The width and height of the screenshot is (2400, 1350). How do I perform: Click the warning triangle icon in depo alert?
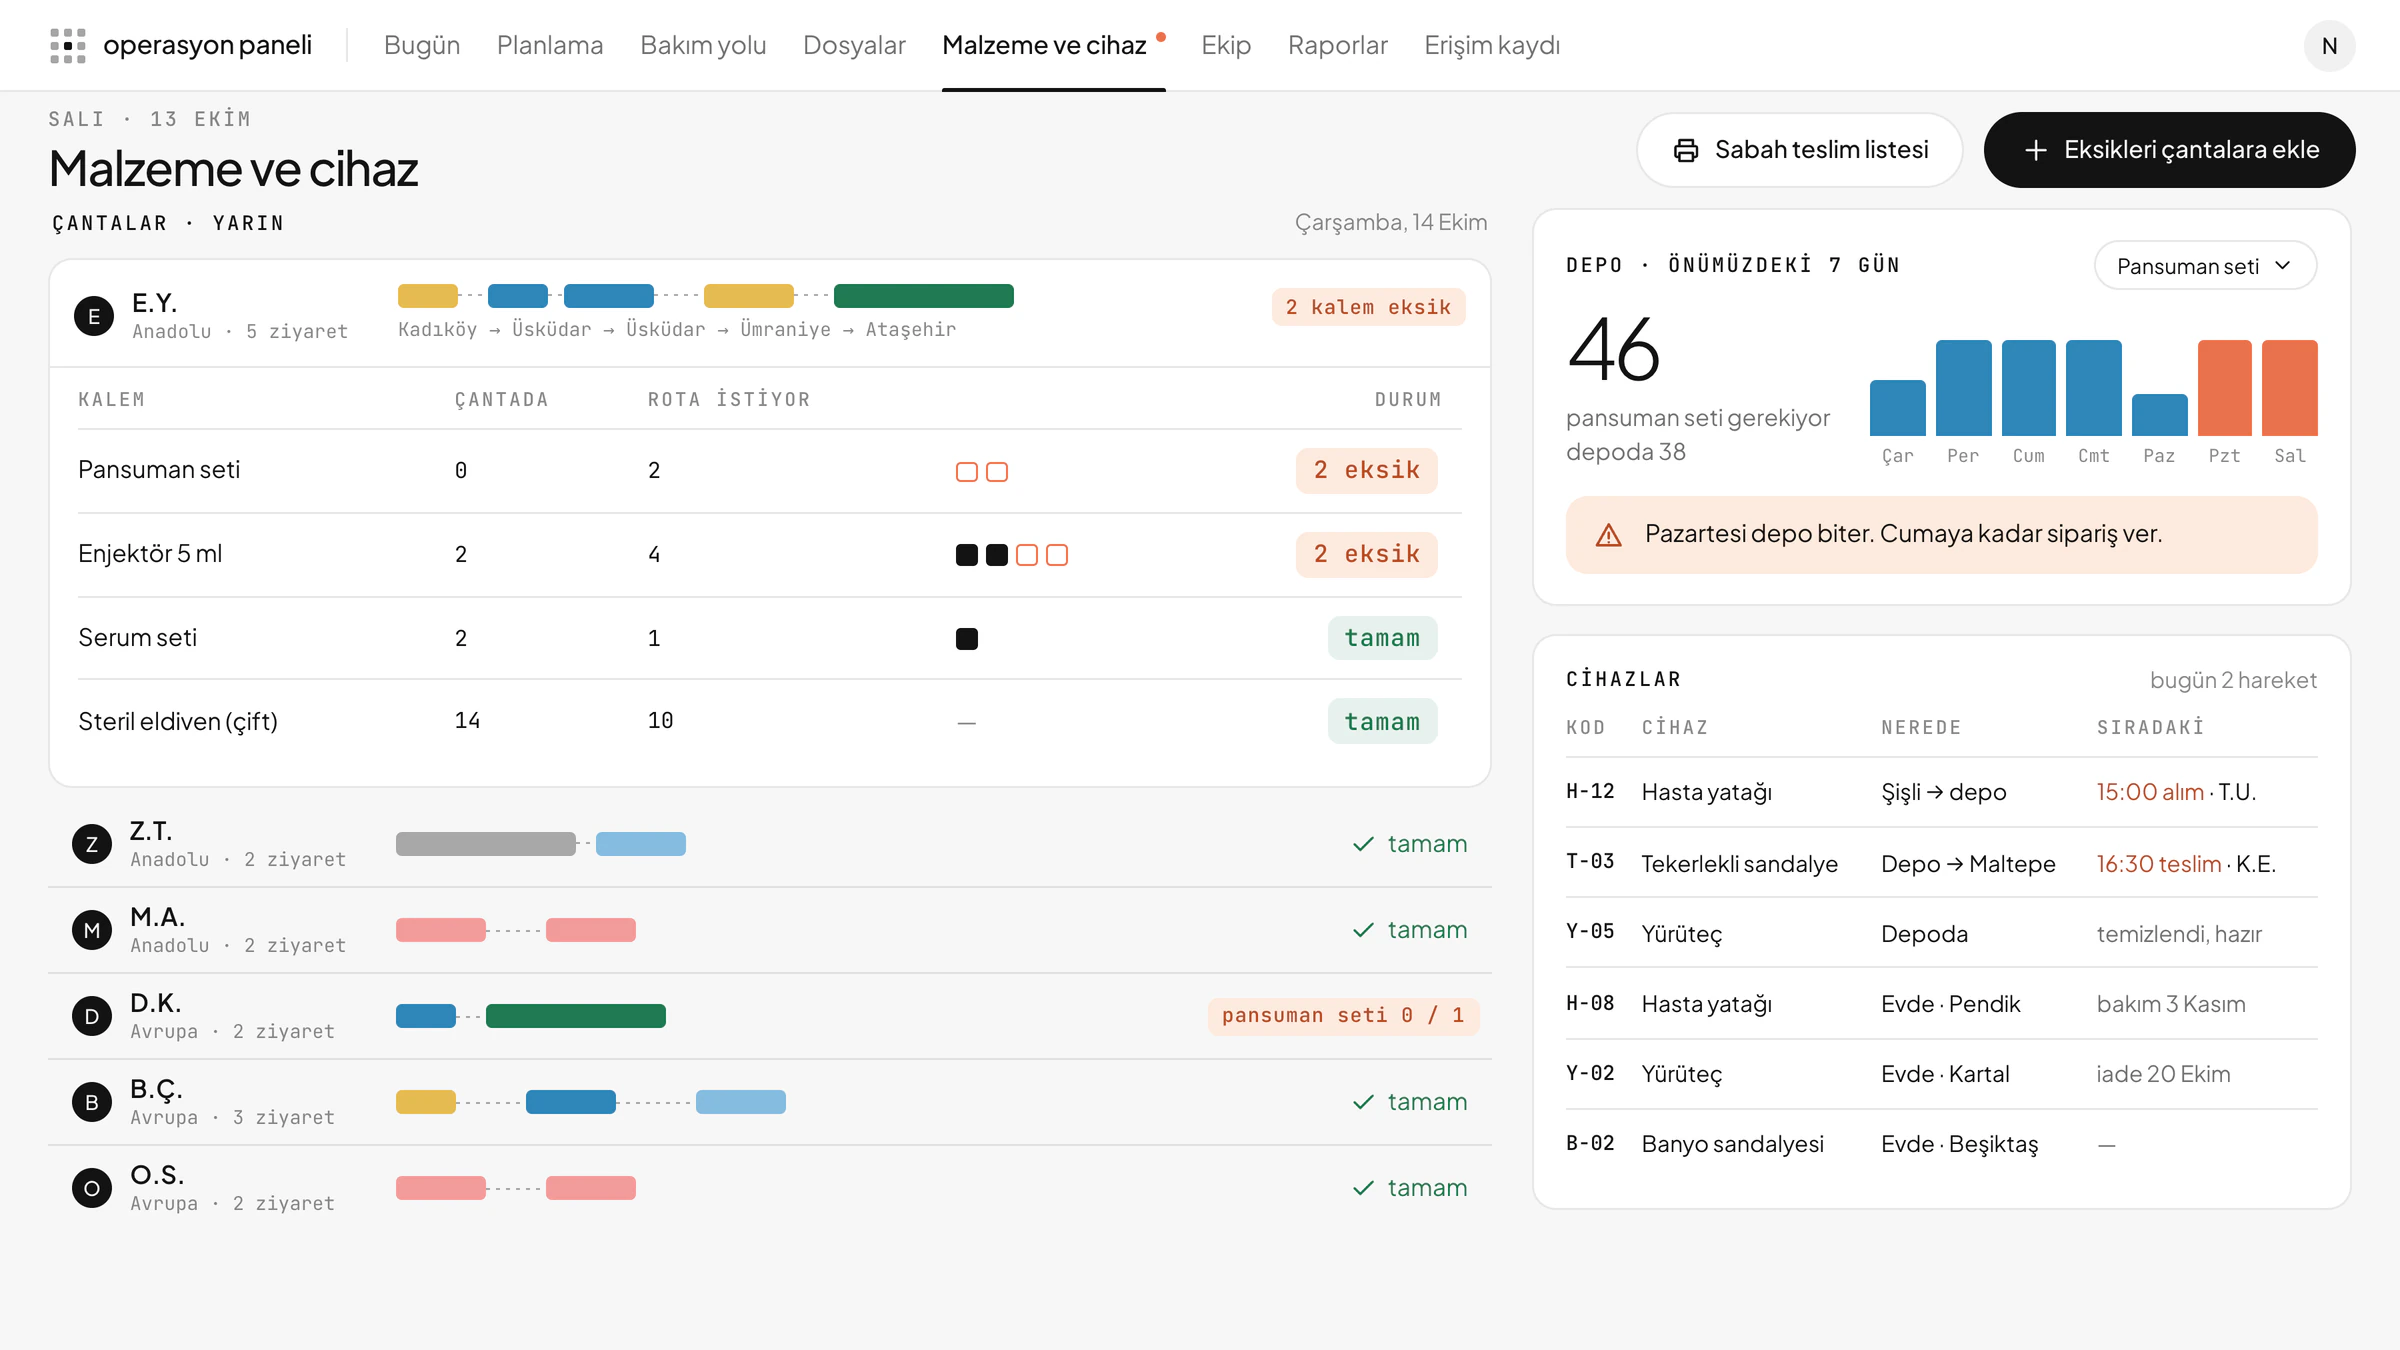pyautogui.click(x=1608, y=535)
